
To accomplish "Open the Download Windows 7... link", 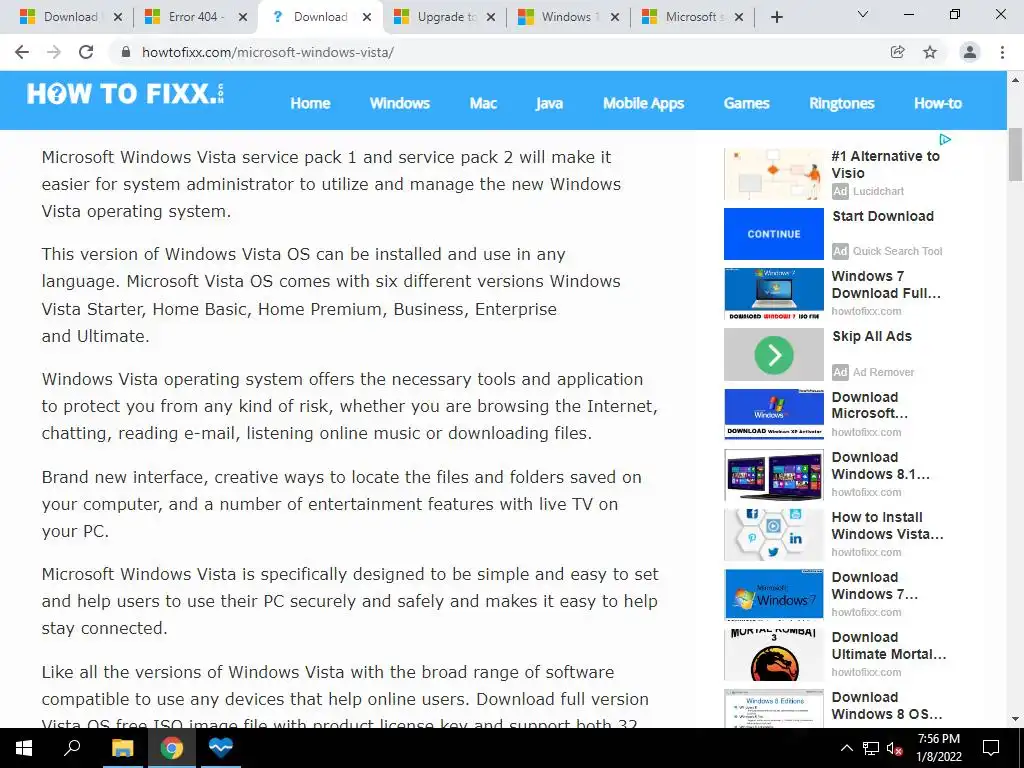I will (x=874, y=586).
